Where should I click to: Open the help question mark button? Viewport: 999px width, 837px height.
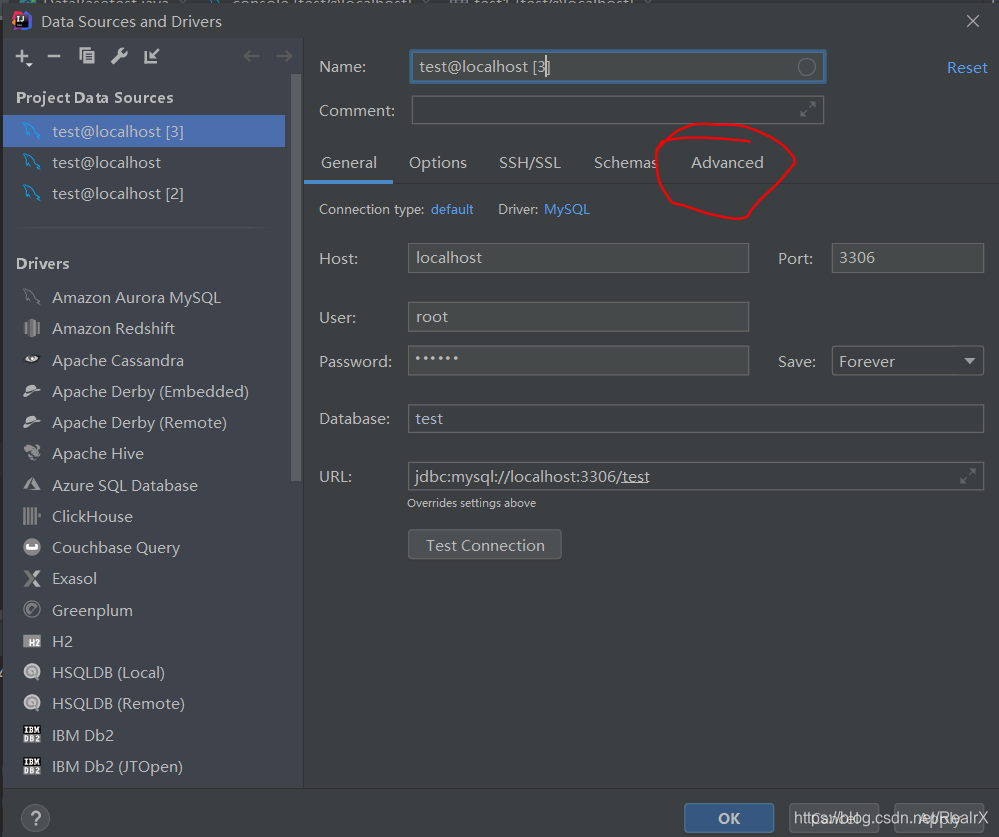point(36,819)
